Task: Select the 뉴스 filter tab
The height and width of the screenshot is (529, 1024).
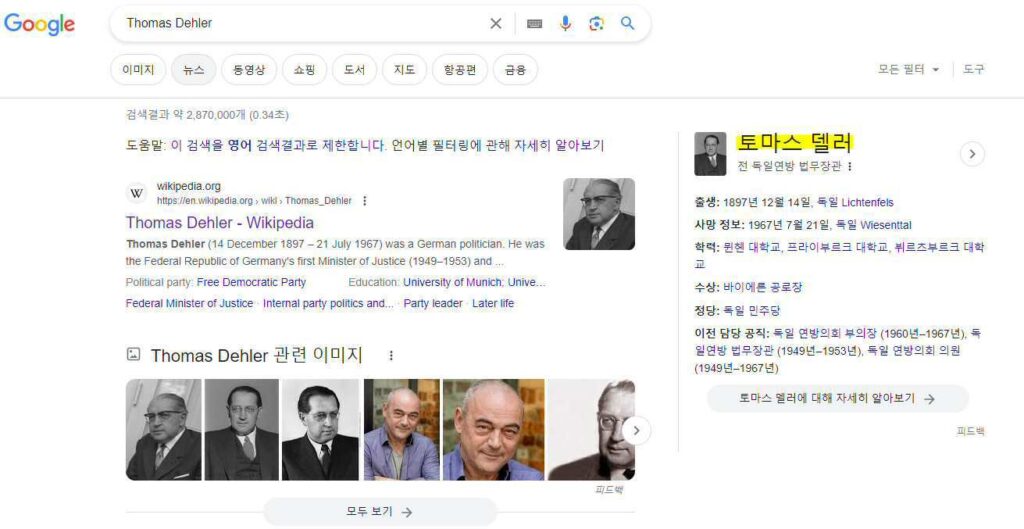Action: [x=193, y=70]
